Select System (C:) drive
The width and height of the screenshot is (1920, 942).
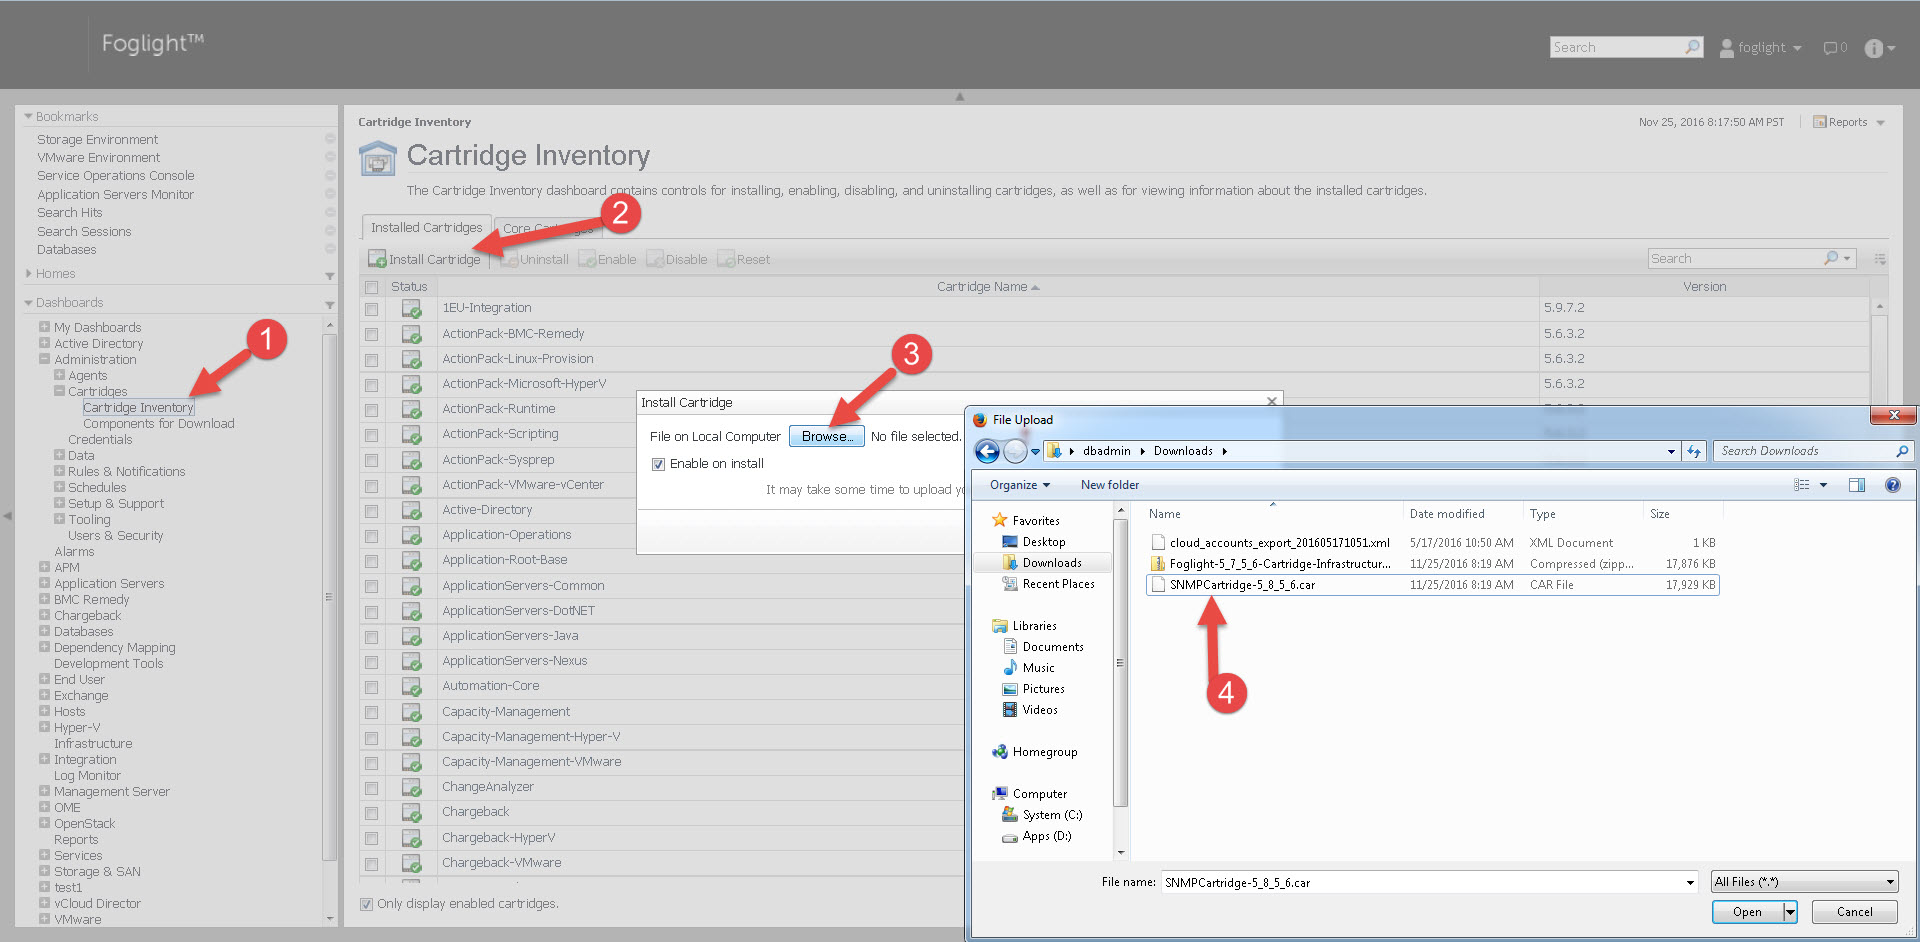pos(1052,815)
